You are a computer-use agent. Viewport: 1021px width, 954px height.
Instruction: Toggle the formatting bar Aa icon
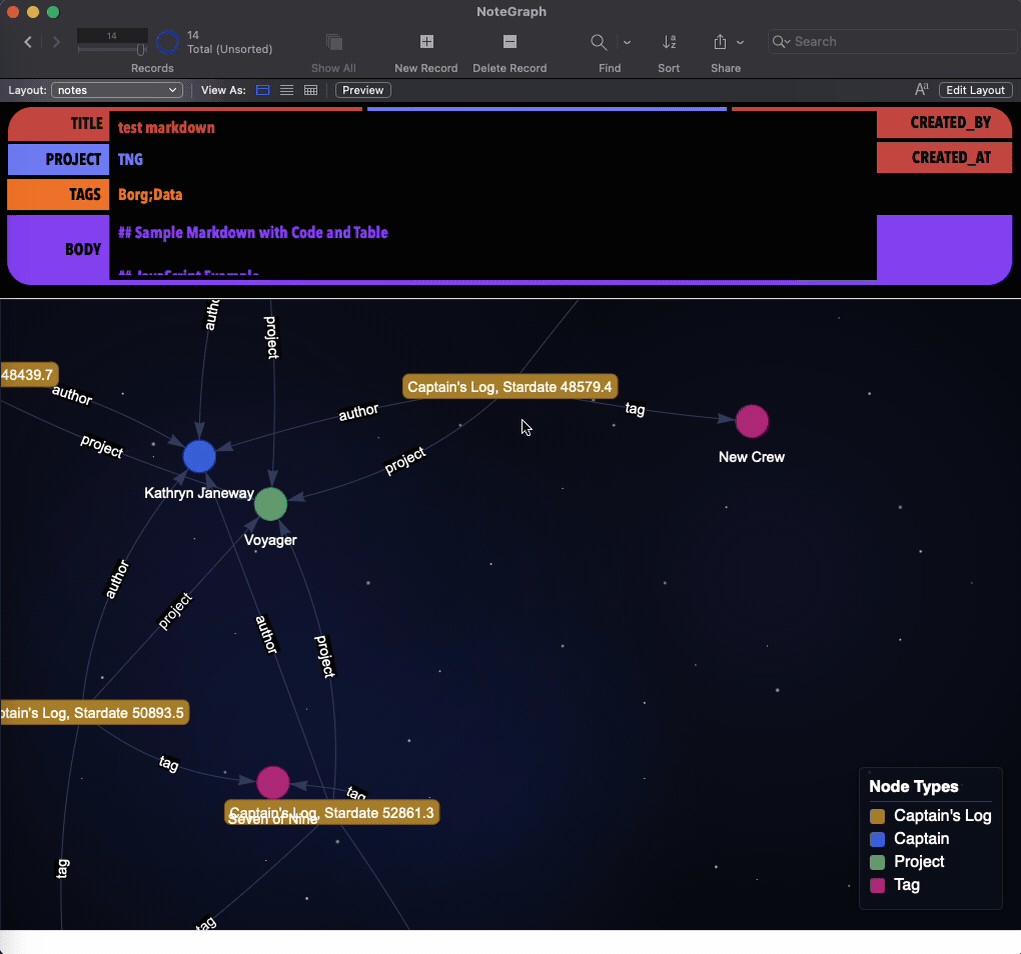(x=922, y=90)
